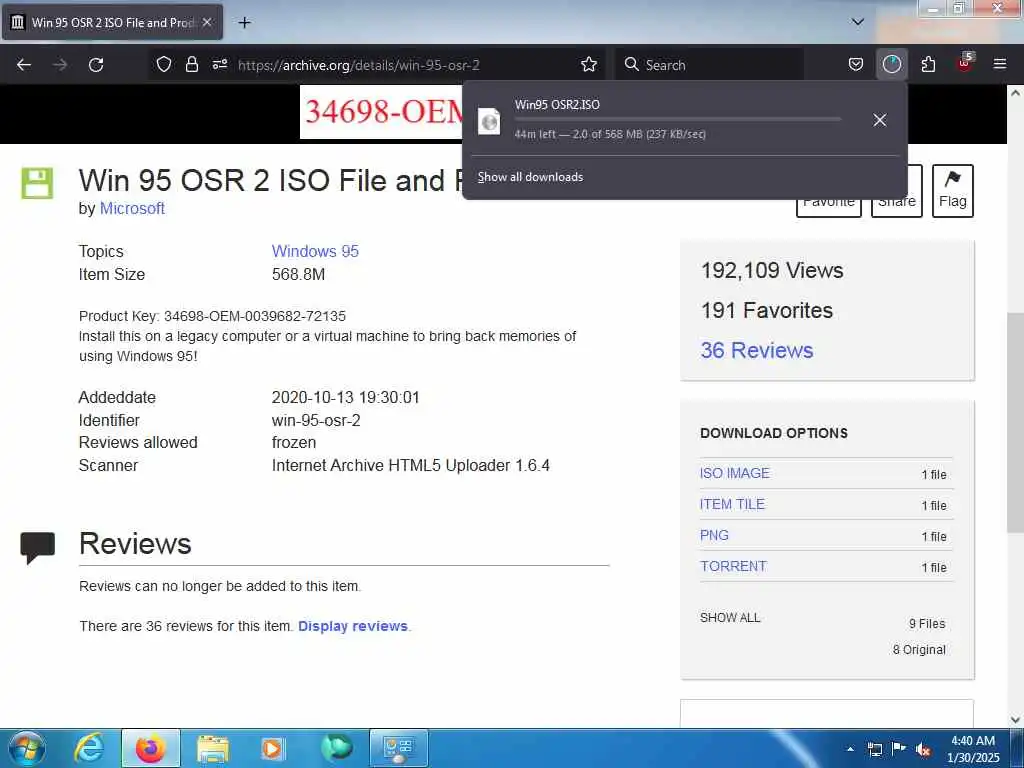
Task: Open a new tab with plus button
Action: (244, 23)
